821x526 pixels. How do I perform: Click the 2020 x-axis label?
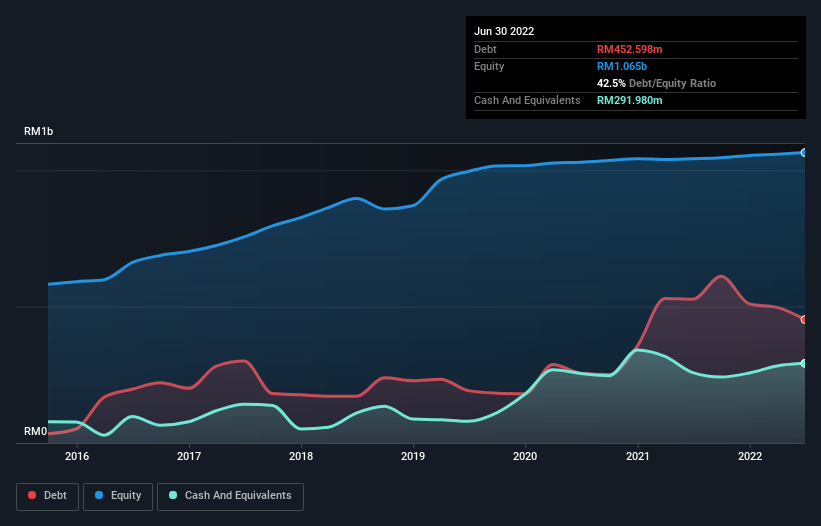click(525, 456)
